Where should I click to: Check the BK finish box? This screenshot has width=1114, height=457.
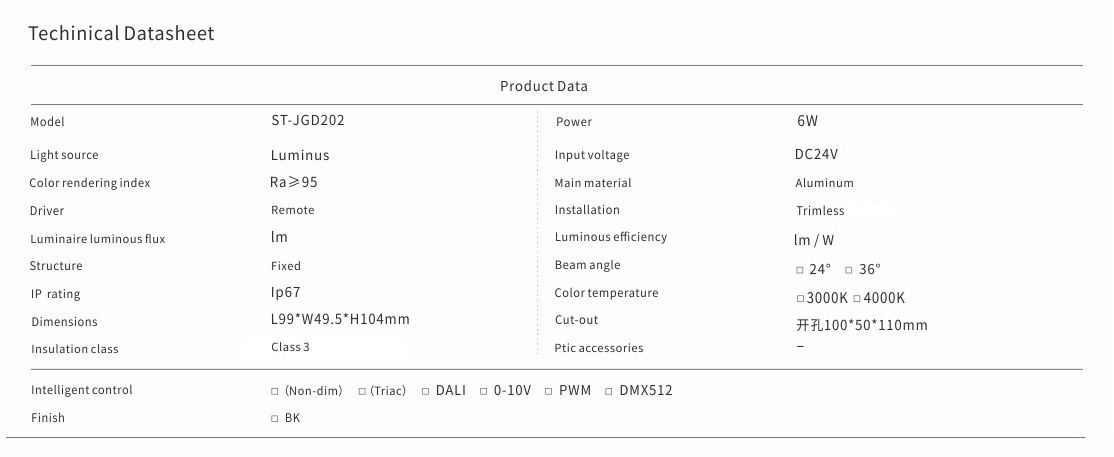coord(275,419)
